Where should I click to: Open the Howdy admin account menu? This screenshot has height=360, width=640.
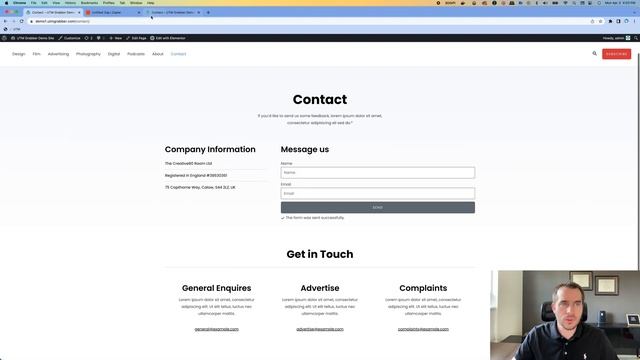(616, 38)
